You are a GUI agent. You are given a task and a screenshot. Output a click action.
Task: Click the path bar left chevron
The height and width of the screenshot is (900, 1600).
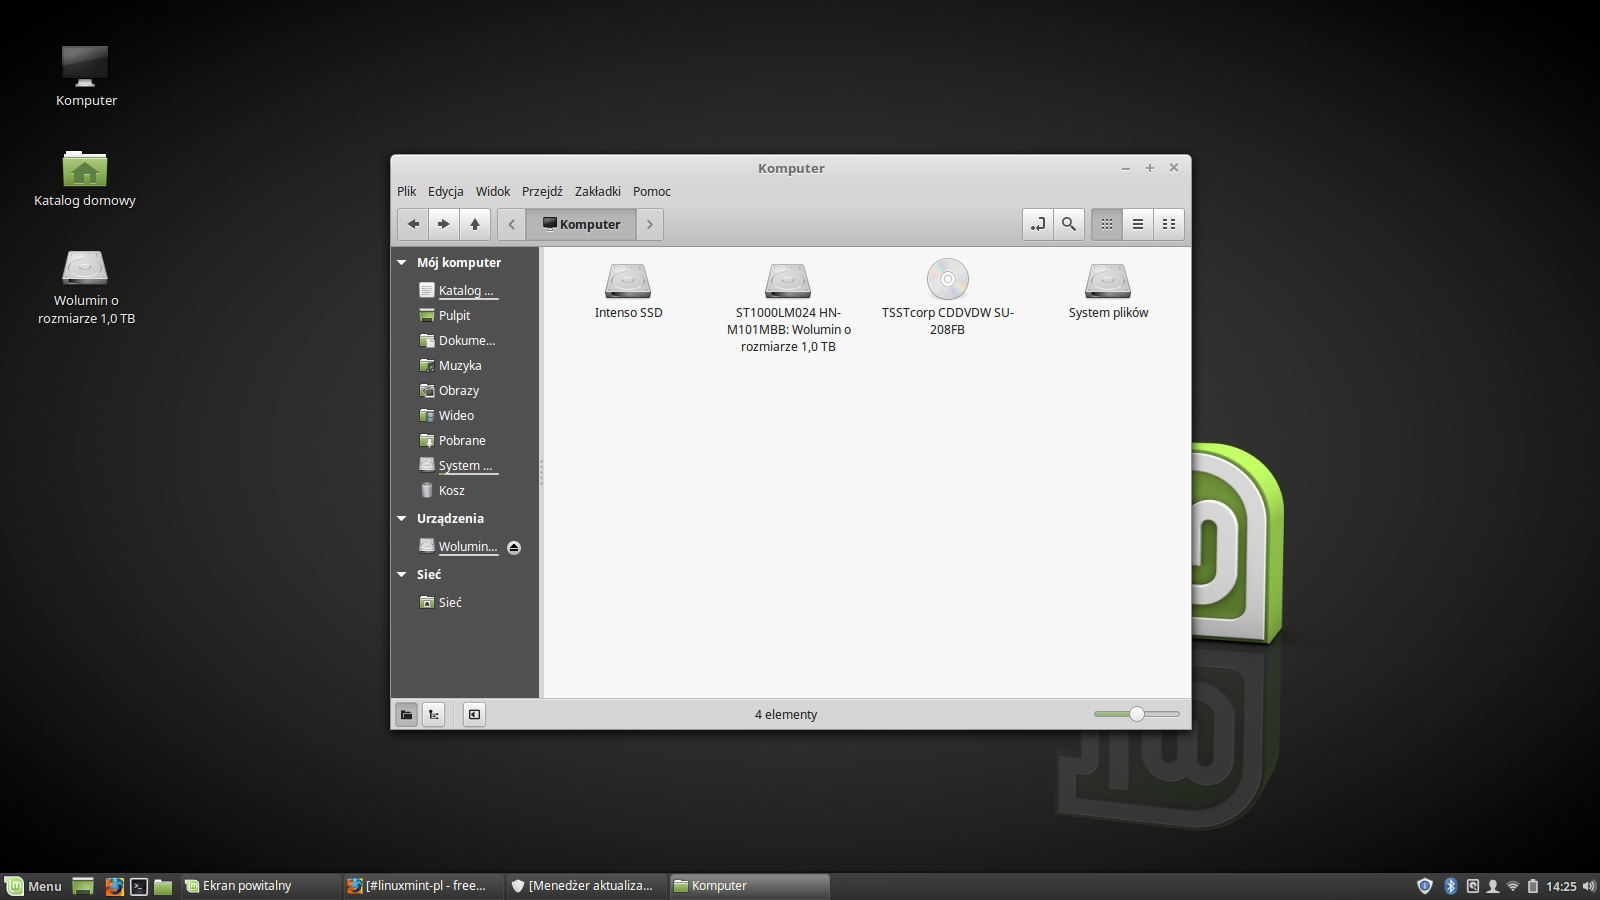[512, 224]
